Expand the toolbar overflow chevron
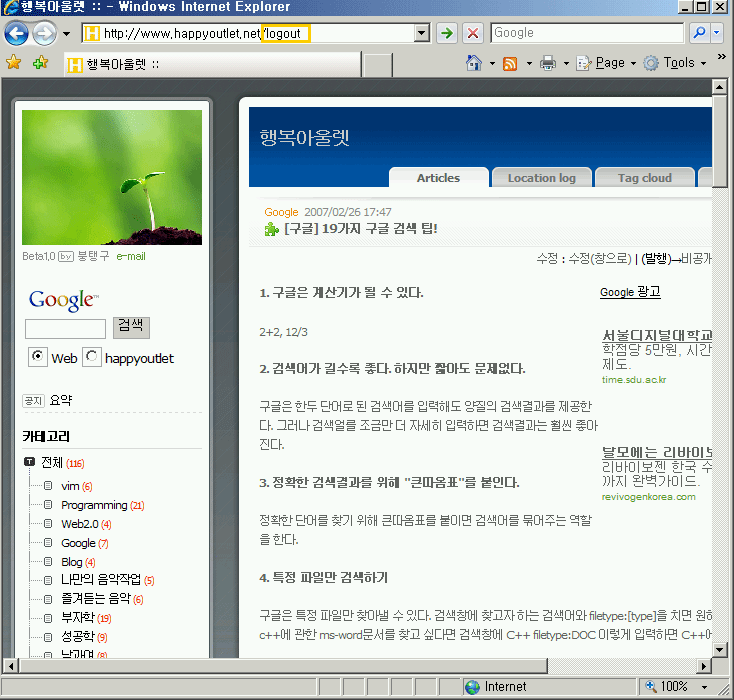 [721, 57]
